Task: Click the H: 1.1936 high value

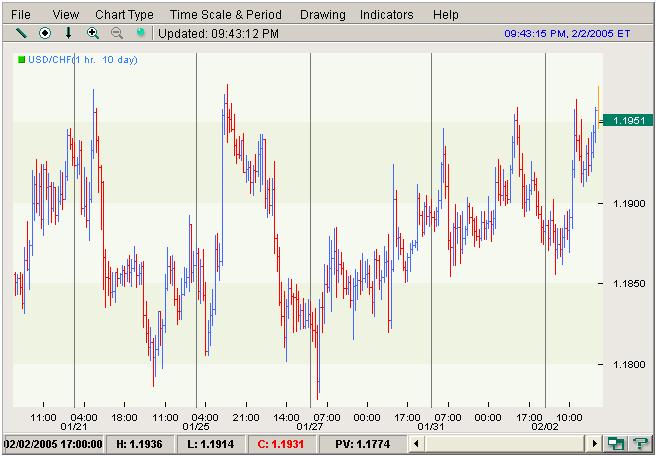Action: tap(140, 444)
